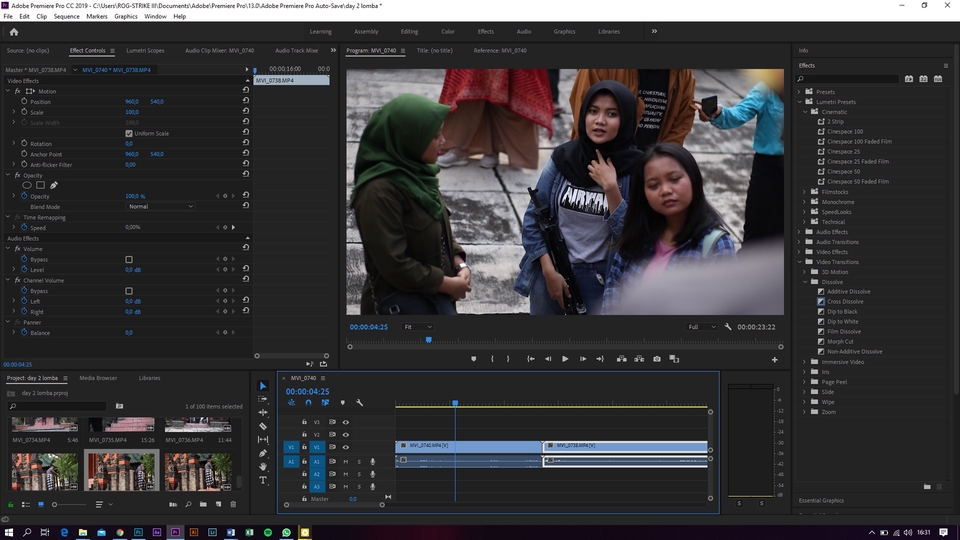
Task: Click the Home icon
Action: click(13, 32)
